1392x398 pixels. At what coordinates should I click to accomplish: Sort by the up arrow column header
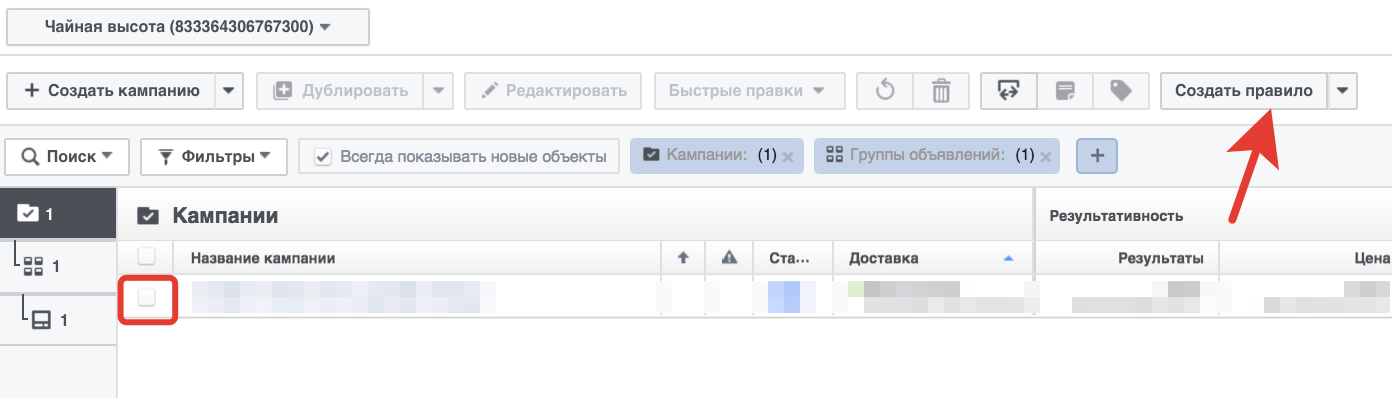click(683, 258)
